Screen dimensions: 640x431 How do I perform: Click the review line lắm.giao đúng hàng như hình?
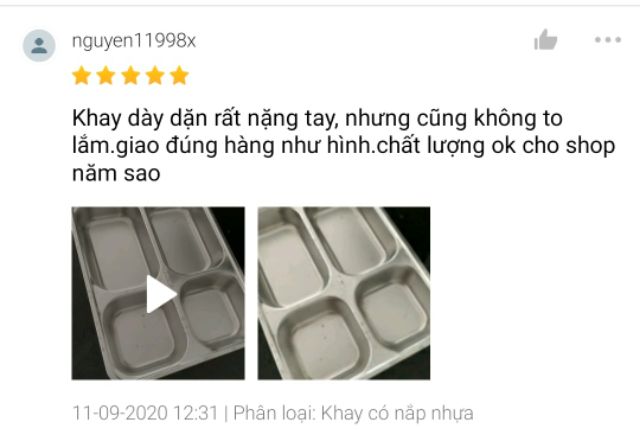pyautogui.click(x=224, y=146)
